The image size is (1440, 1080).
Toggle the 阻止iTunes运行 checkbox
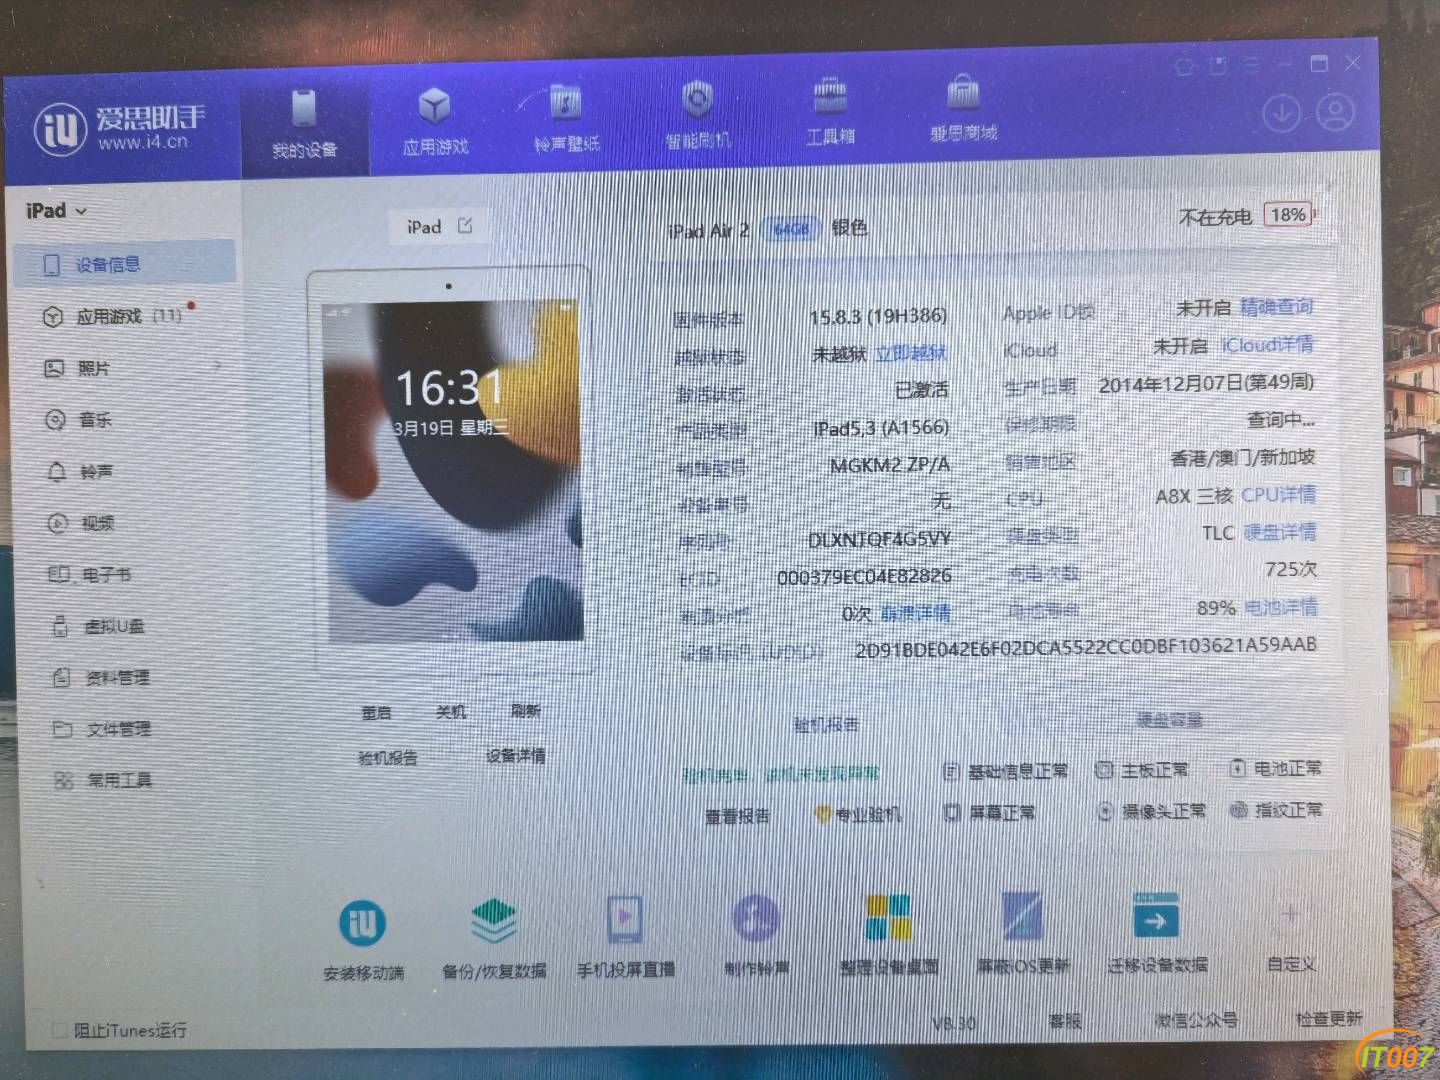coord(59,1029)
